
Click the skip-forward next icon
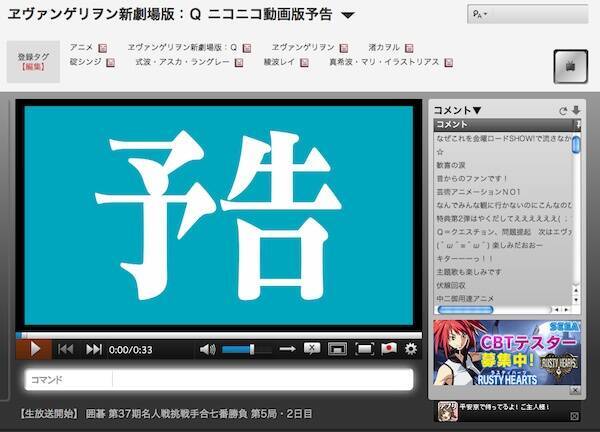(94, 349)
